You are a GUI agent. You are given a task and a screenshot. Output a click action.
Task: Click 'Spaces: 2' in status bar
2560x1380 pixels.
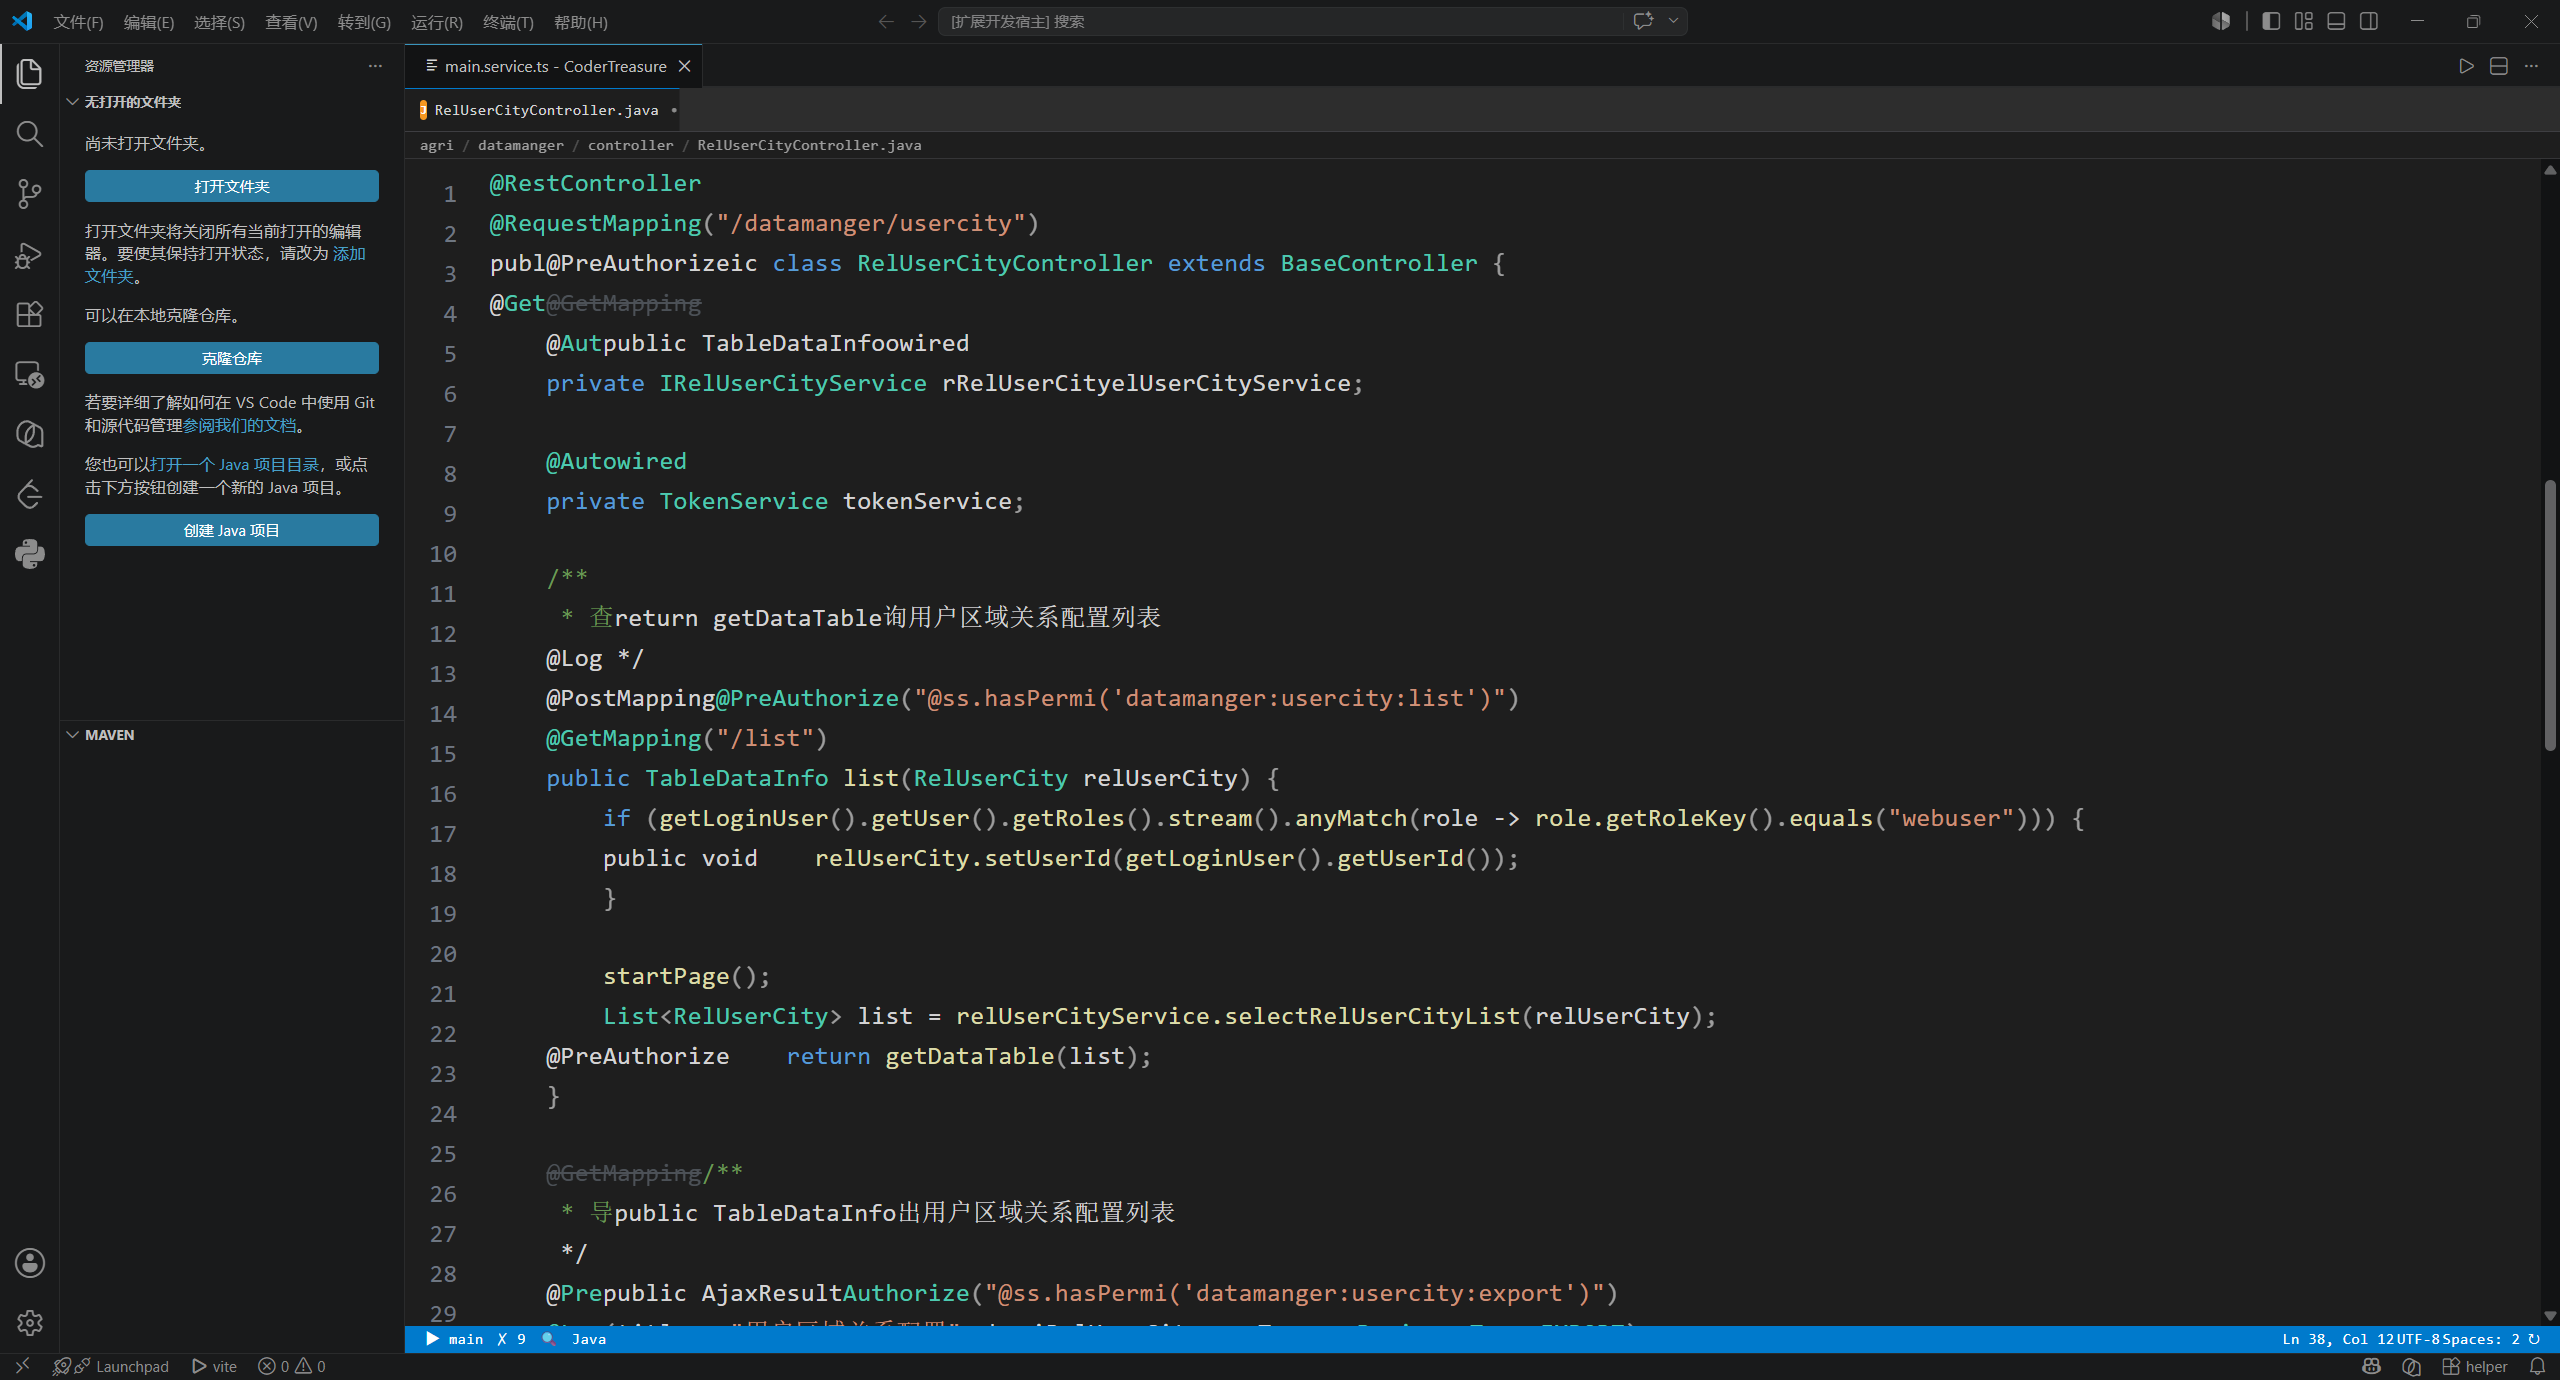[2481, 1339]
